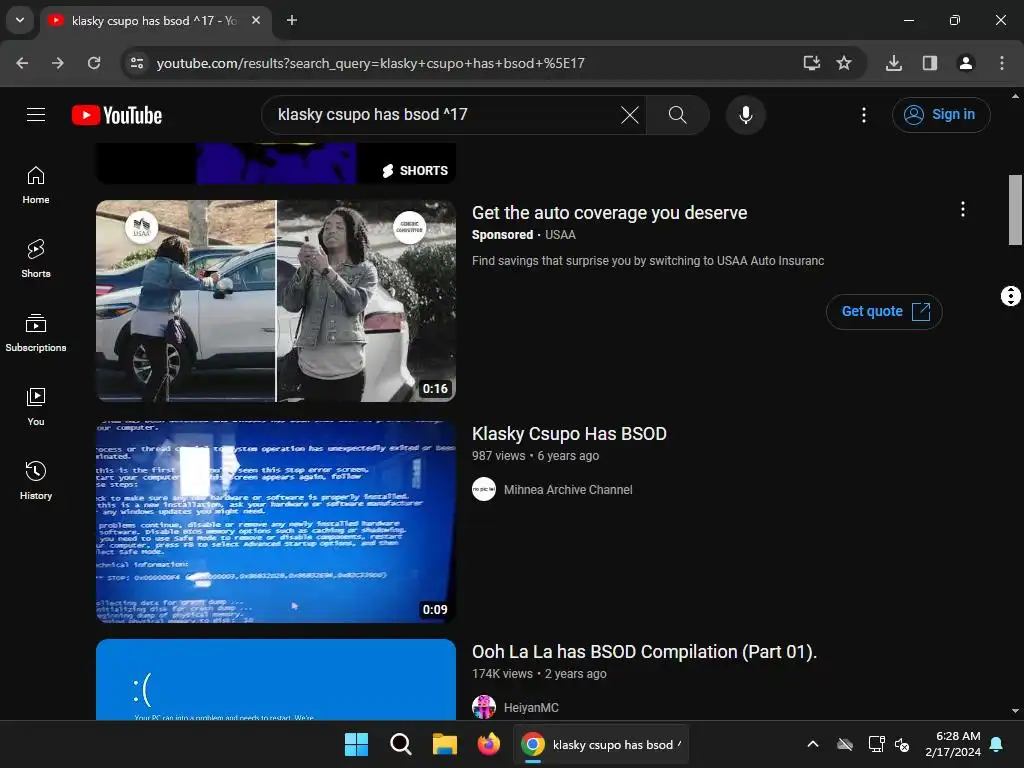The height and width of the screenshot is (768, 1024).
Task: Open Chrome downloads
Action: 894,63
